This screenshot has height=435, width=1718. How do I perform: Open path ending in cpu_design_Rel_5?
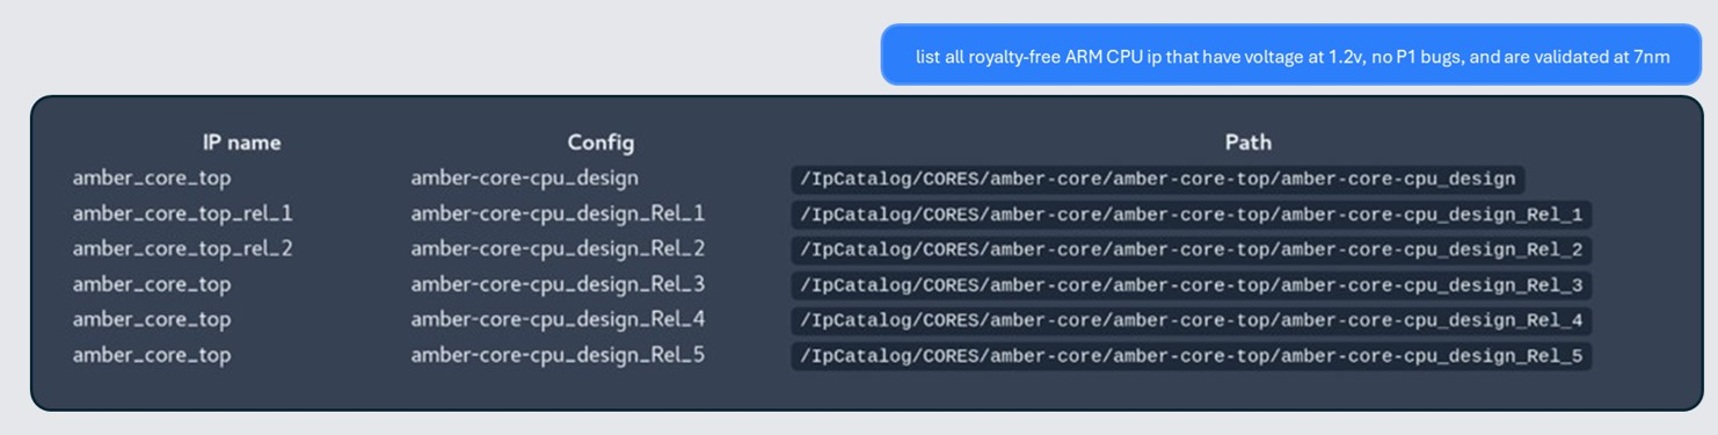point(1191,356)
